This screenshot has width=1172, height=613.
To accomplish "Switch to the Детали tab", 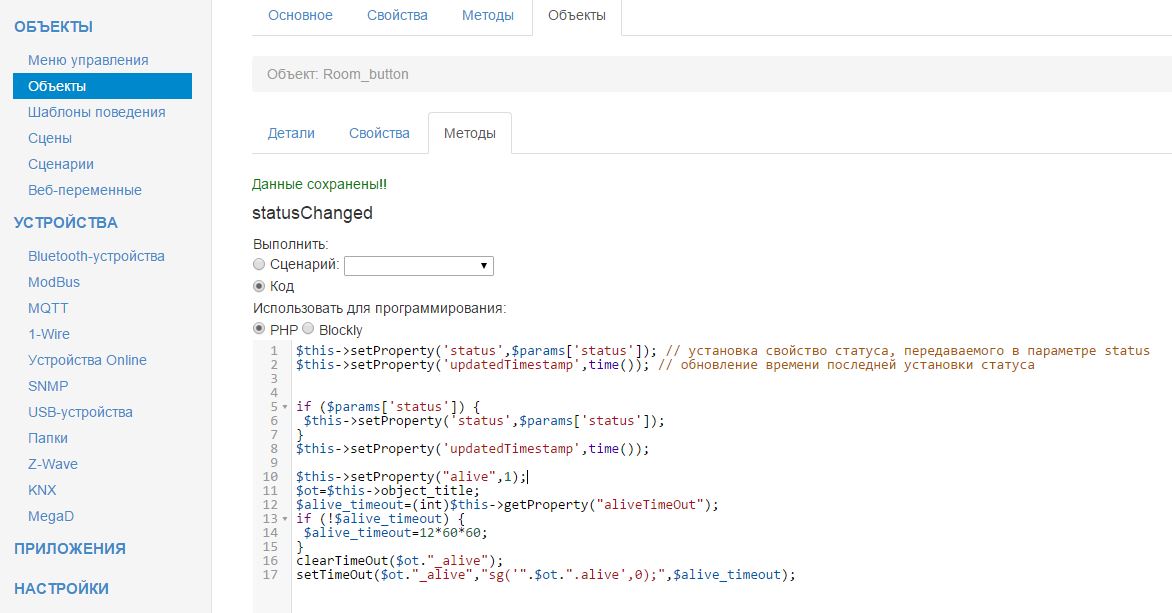I will point(291,133).
